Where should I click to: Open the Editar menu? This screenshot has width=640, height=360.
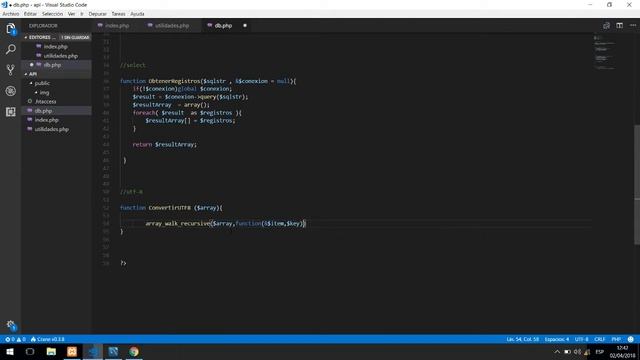[30, 14]
